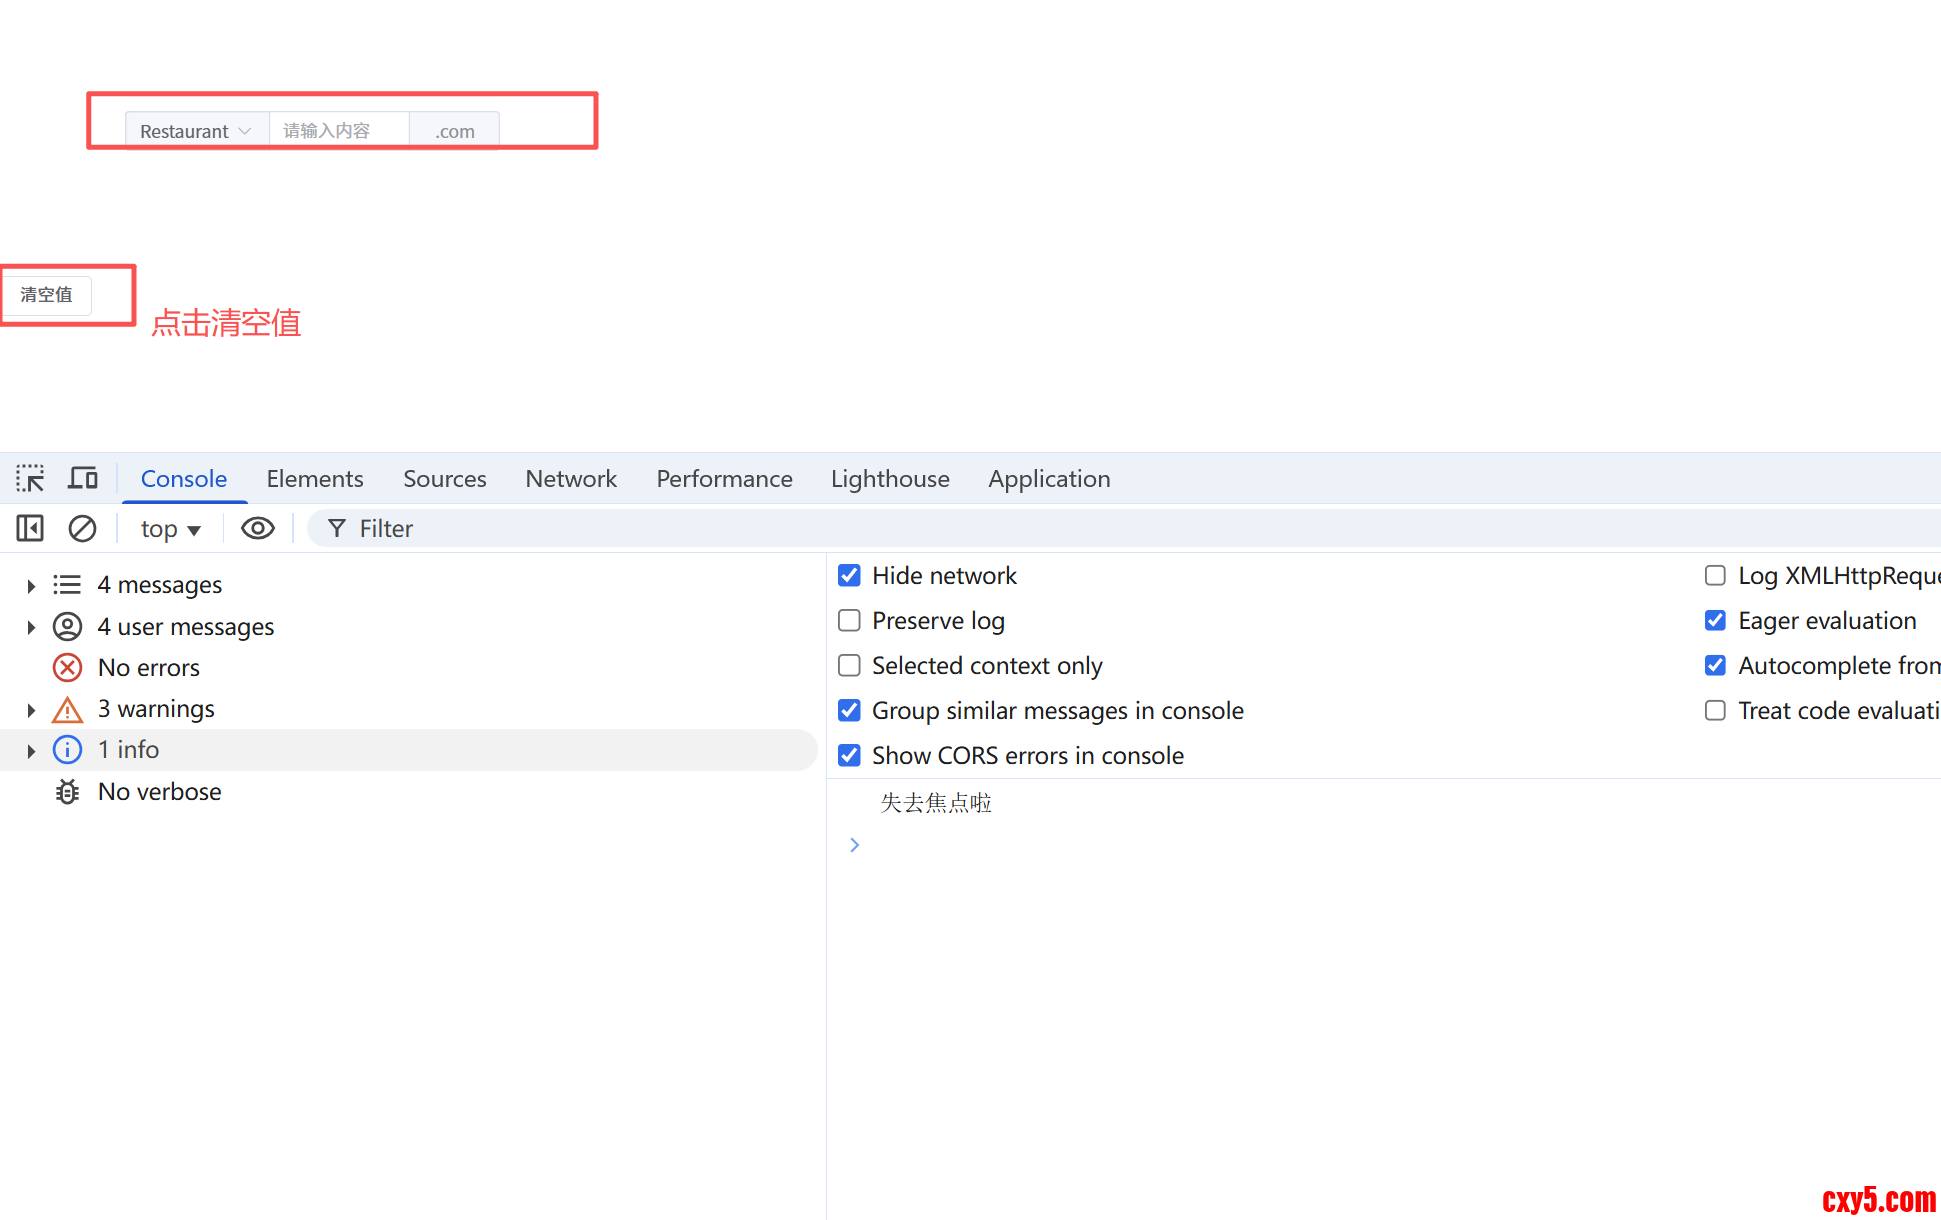The width and height of the screenshot is (1941, 1220).
Task: Disable Eager evaluation checkbox
Action: pos(1715,621)
